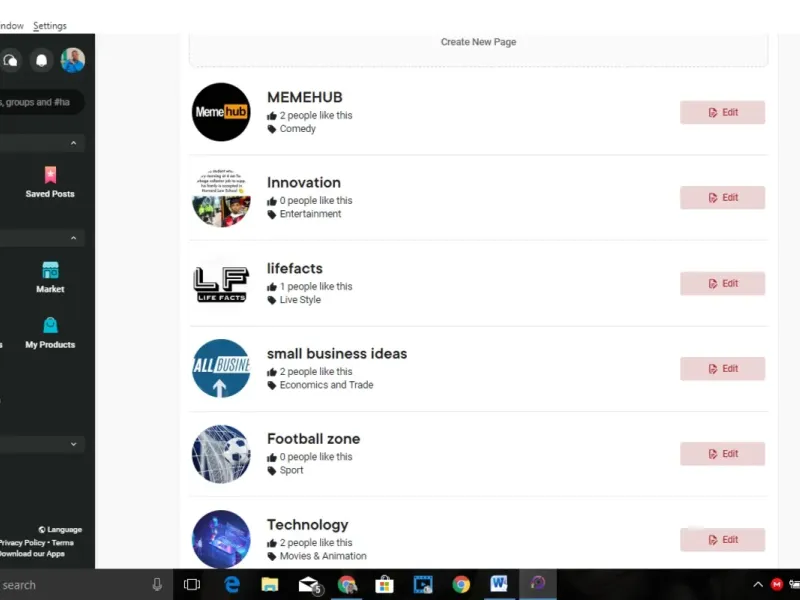Open the Settings menu
Viewport: 800px width, 600px height.
tap(49, 26)
